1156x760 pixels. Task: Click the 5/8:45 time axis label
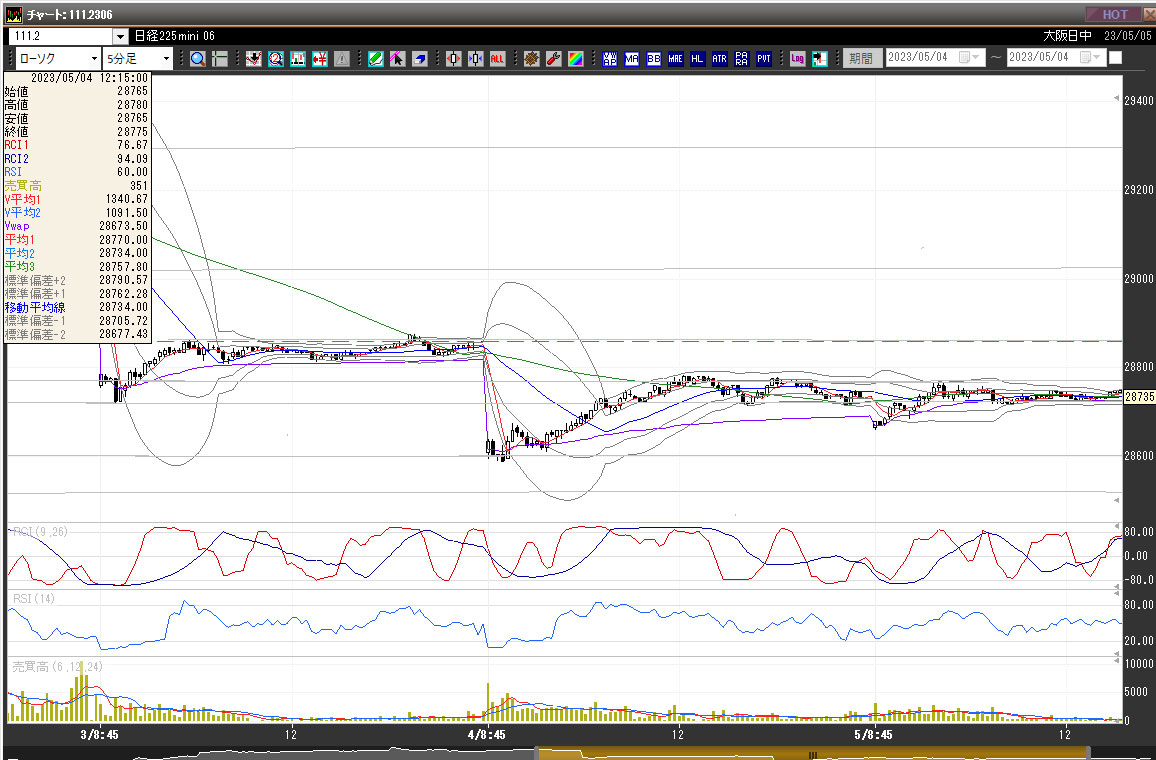click(x=874, y=734)
